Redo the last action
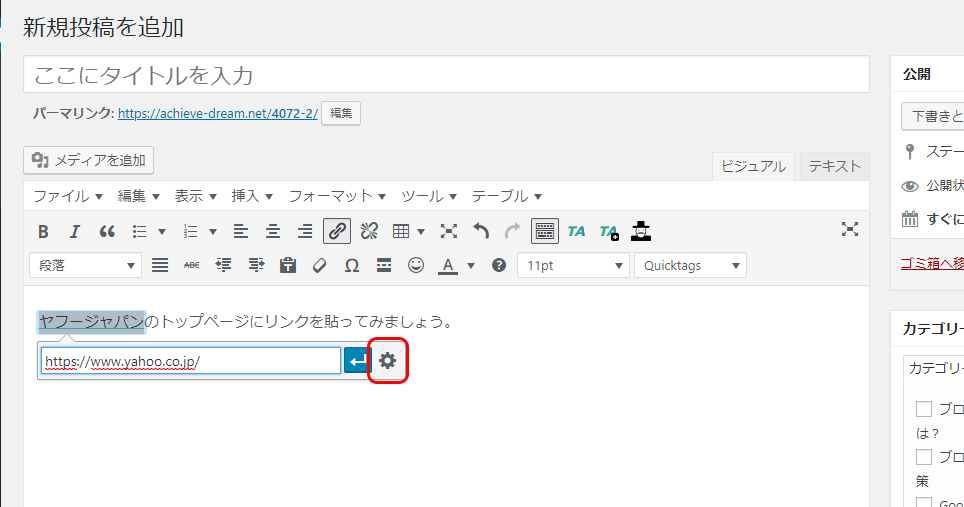The height and width of the screenshot is (507, 964). point(512,232)
